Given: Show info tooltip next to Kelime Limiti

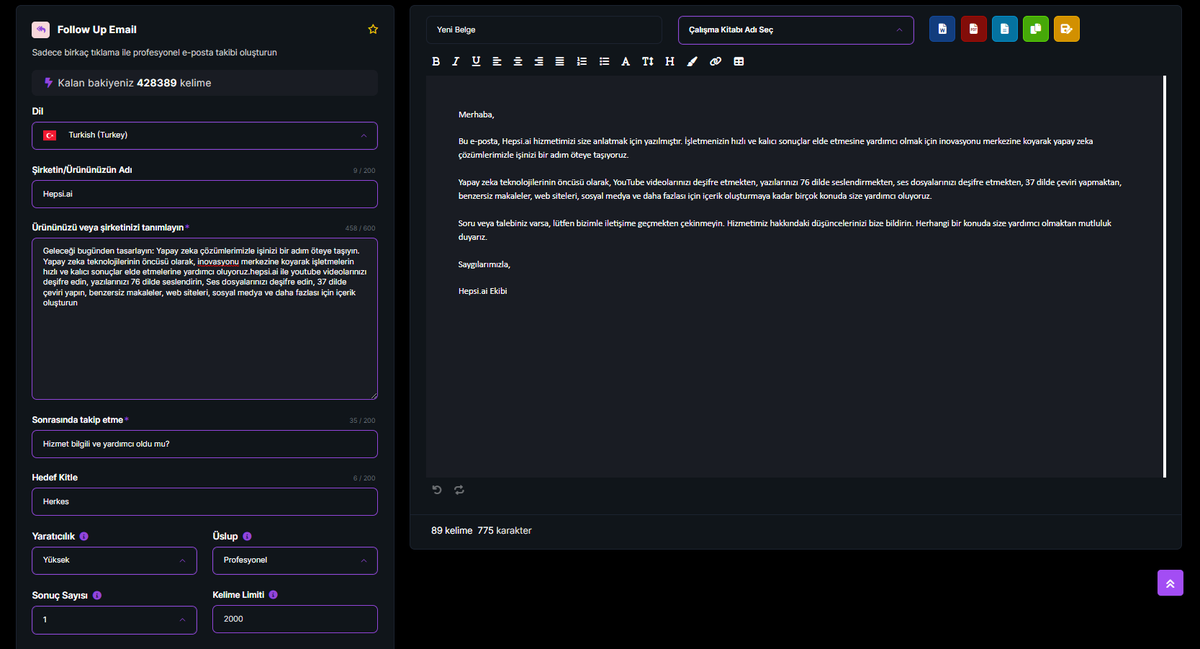Looking at the screenshot, I should (x=273, y=594).
